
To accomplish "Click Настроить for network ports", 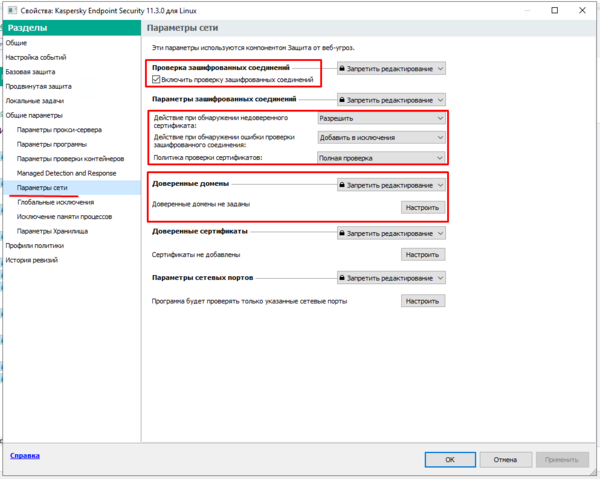I will point(423,301).
